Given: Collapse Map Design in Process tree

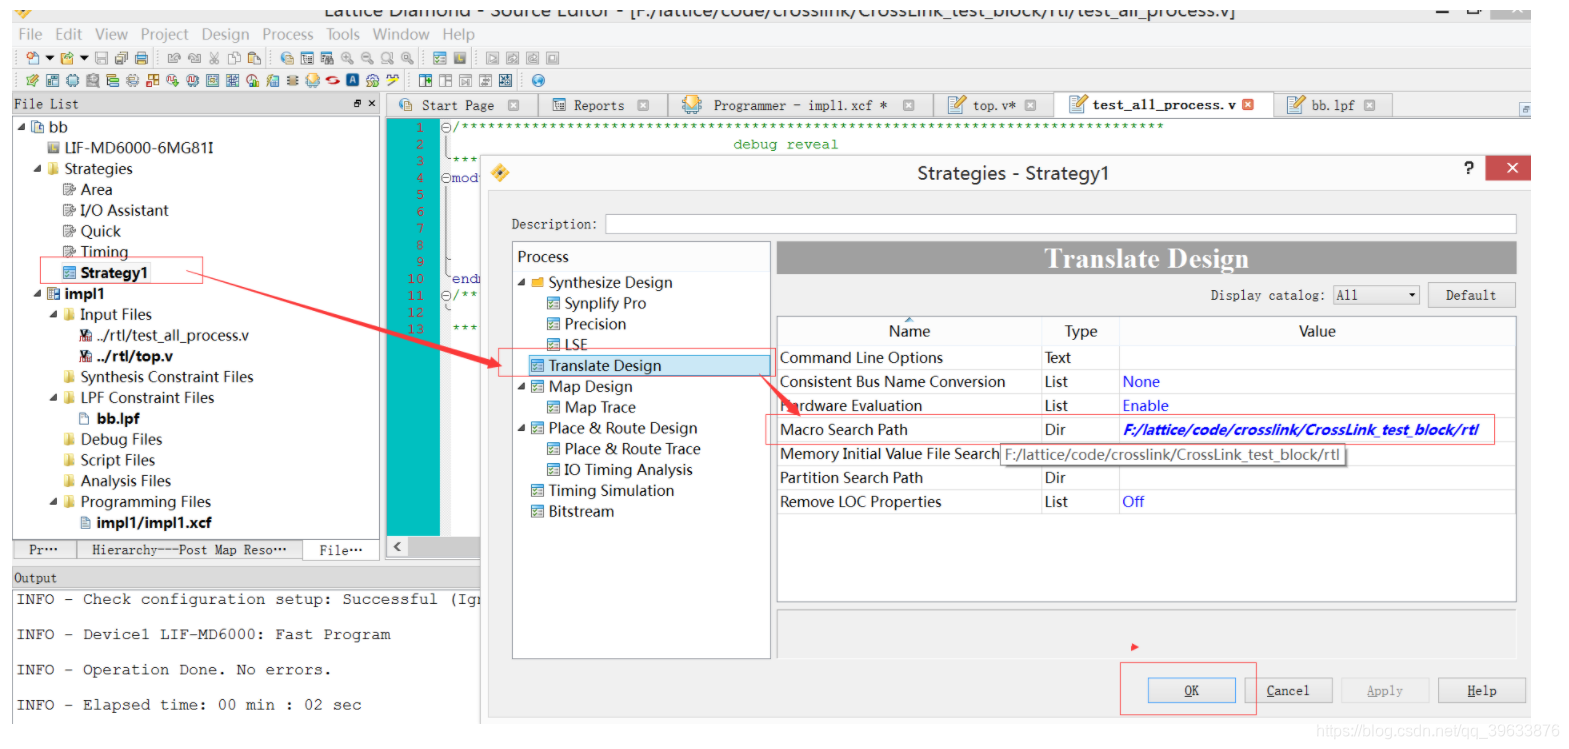Looking at the screenshot, I should point(522,387).
